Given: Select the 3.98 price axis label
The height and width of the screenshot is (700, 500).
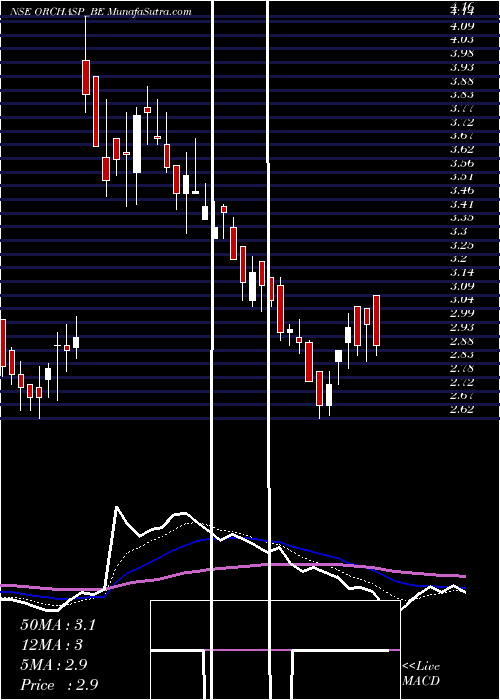Looking at the screenshot, I should (462, 53).
